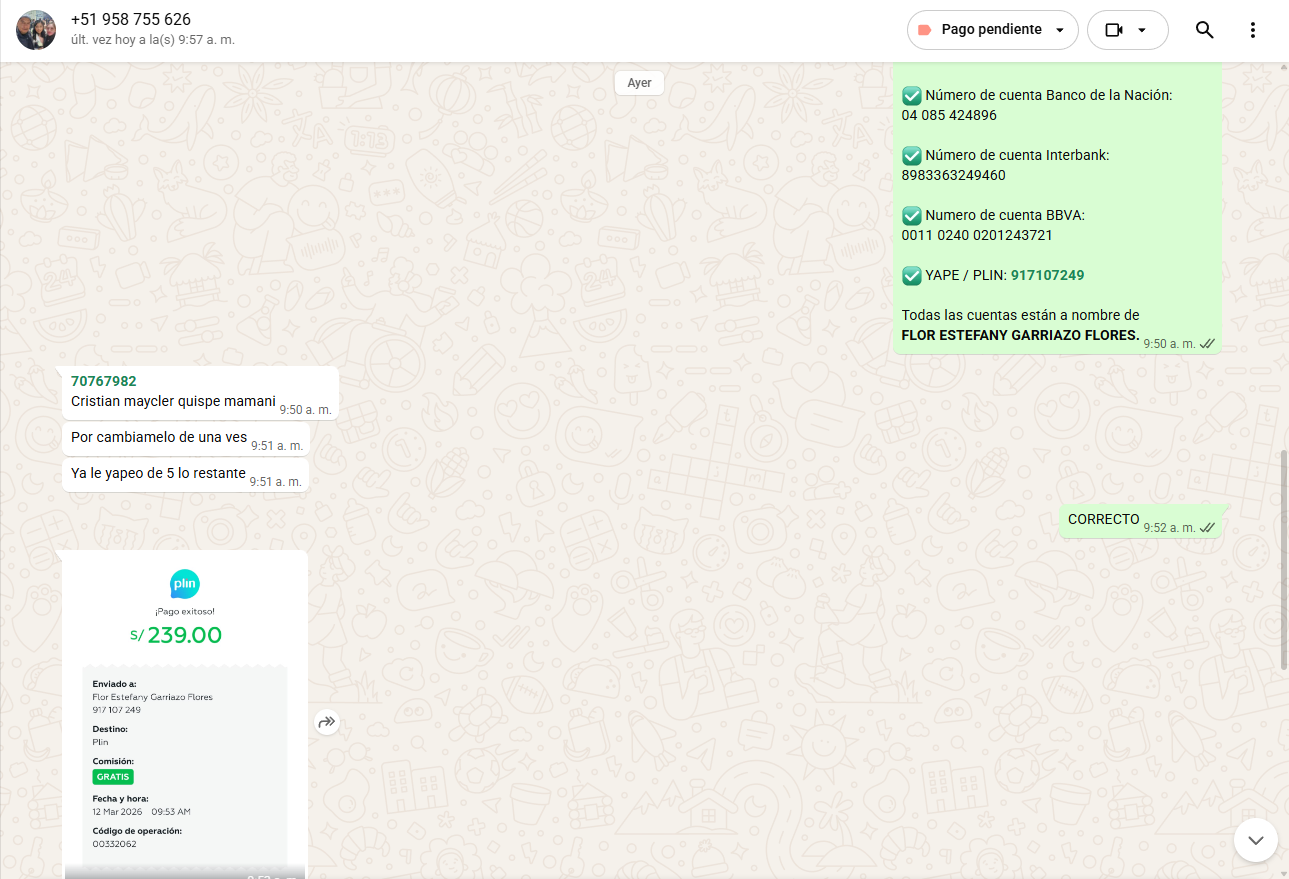Viewport: 1289px width, 879px height.
Task: Click the search icon in chat header
Action: [1204, 30]
